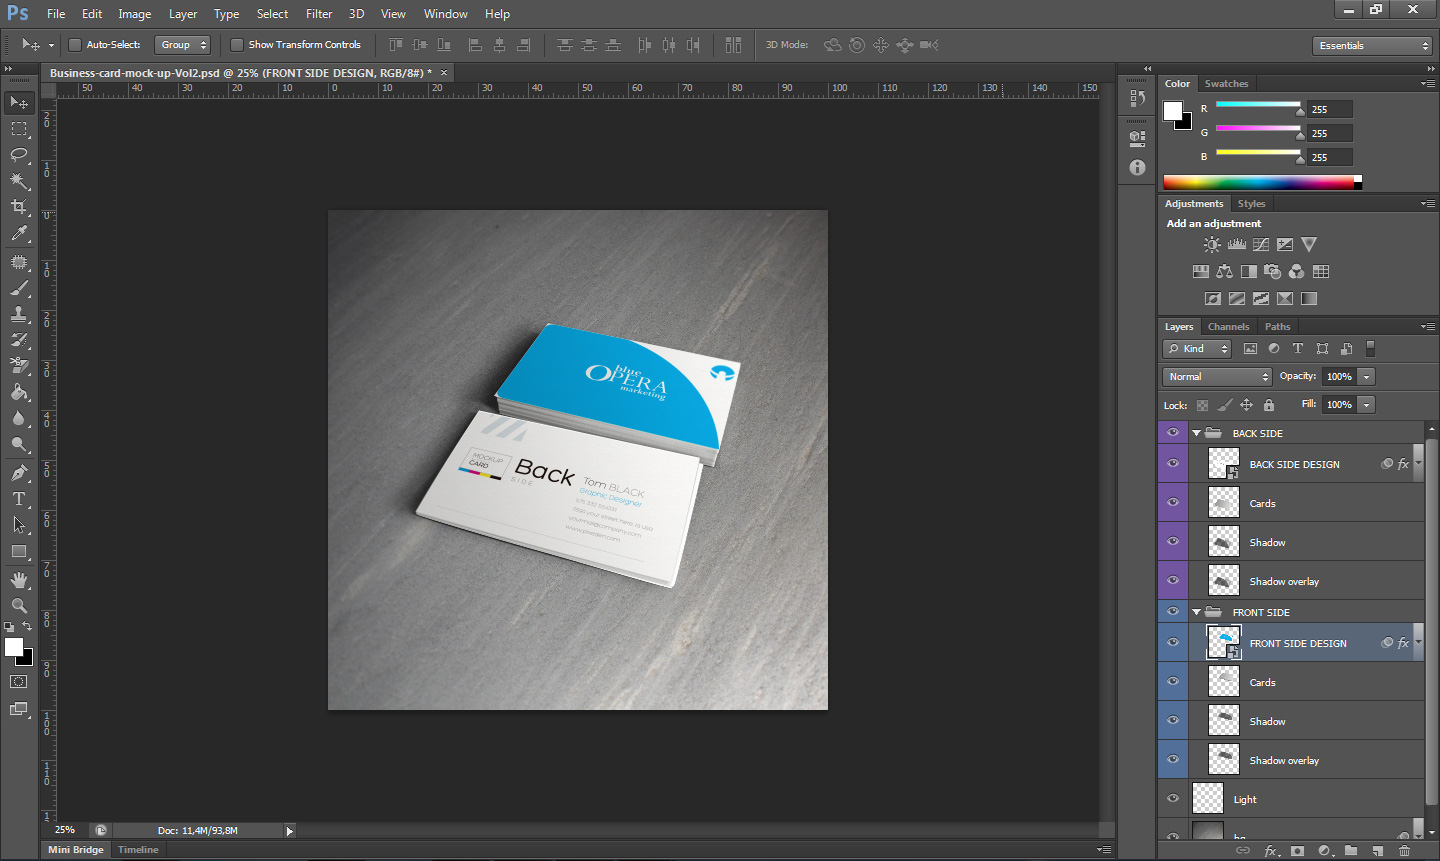Open the Layers panel options menu
Screen dimensions: 1440x861
coord(1428,327)
